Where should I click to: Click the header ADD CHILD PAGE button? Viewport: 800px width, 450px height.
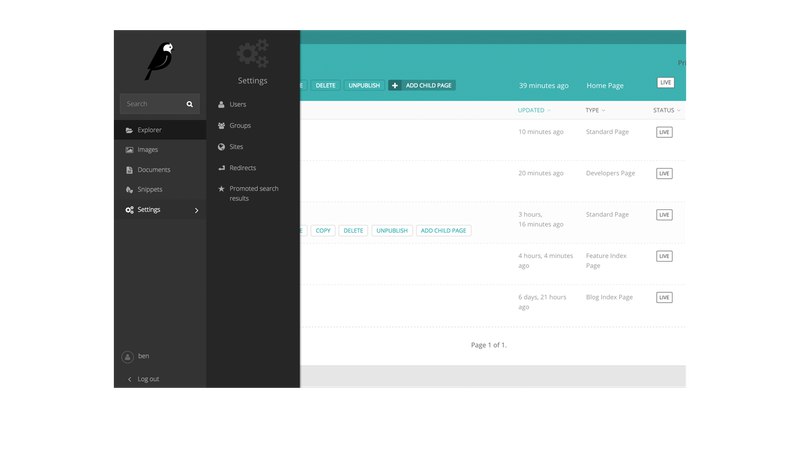422,86
